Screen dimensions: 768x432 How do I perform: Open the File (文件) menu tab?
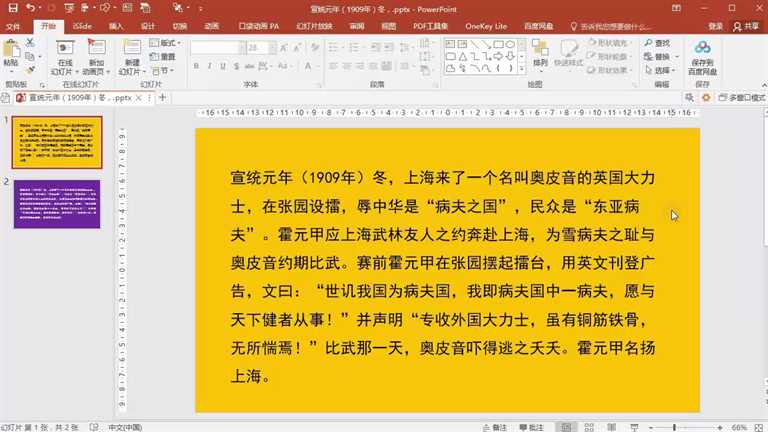[x=14, y=26]
